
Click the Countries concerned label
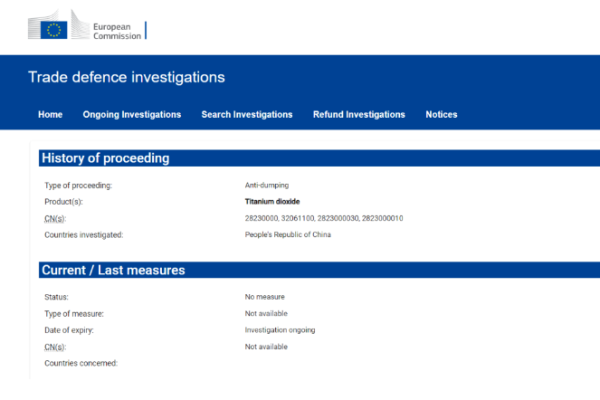[x=81, y=363]
